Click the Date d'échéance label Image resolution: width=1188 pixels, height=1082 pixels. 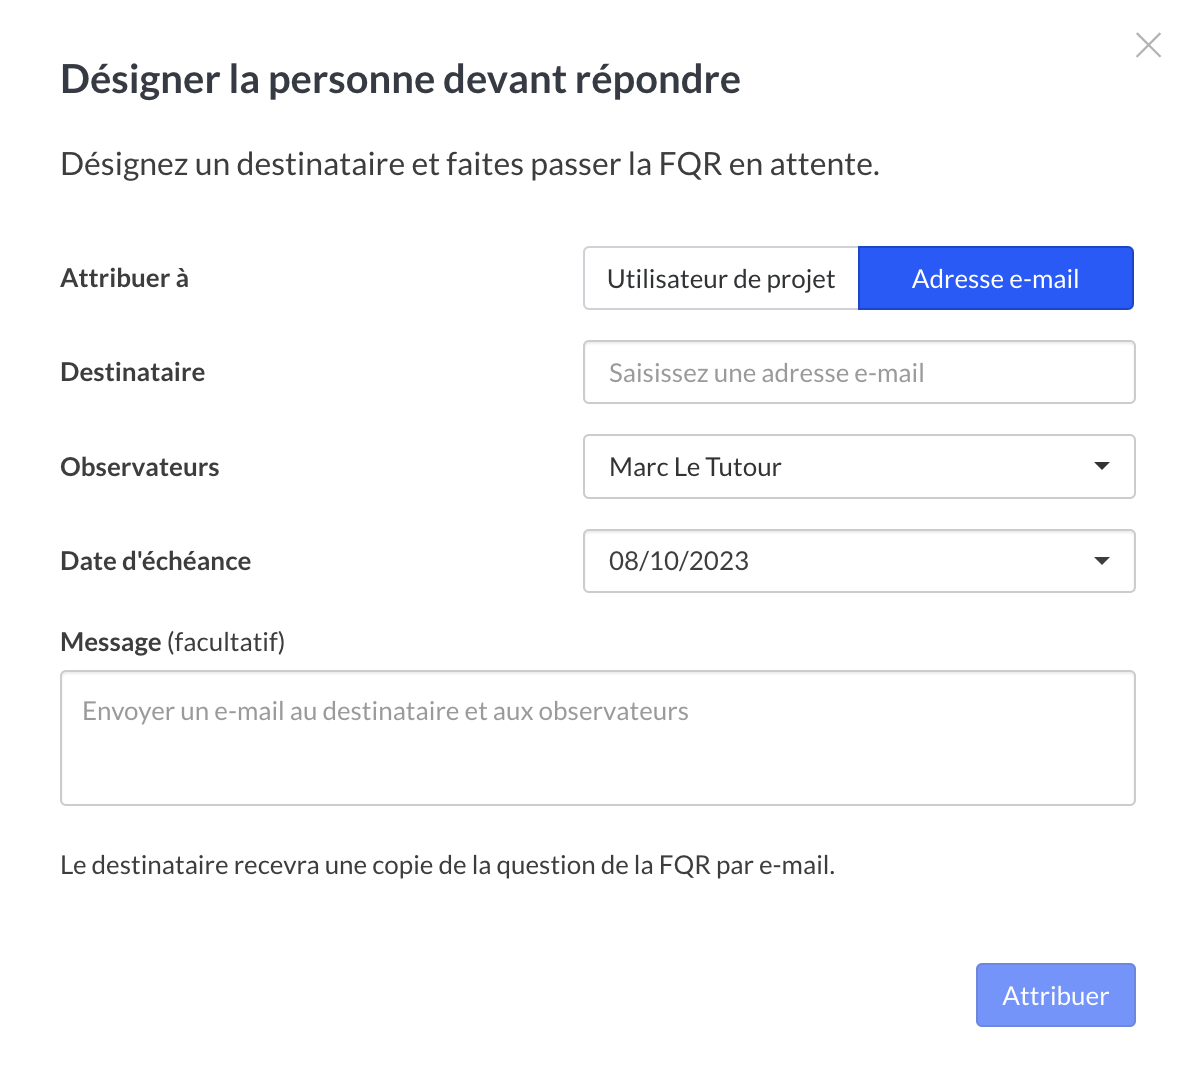pyautogui.click(x=155, y=561)
